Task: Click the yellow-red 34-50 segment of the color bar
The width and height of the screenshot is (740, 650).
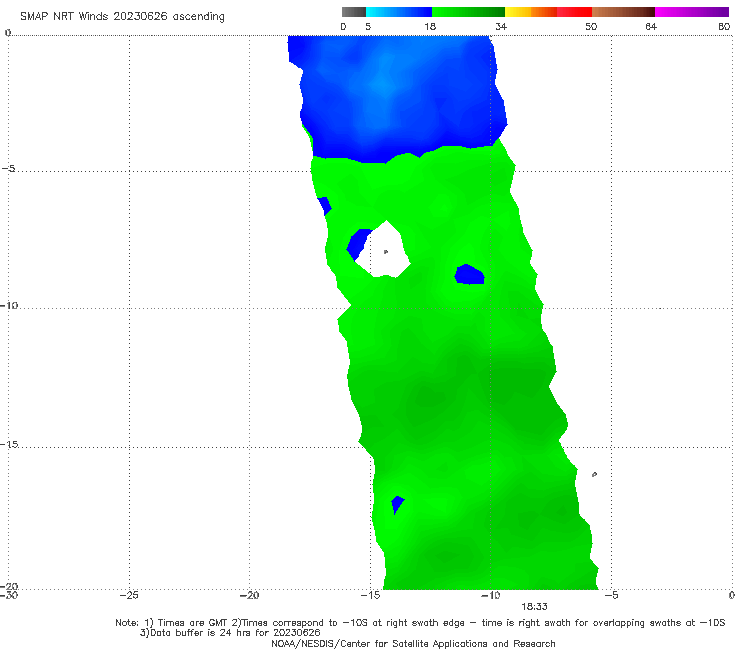Action: 548,12
